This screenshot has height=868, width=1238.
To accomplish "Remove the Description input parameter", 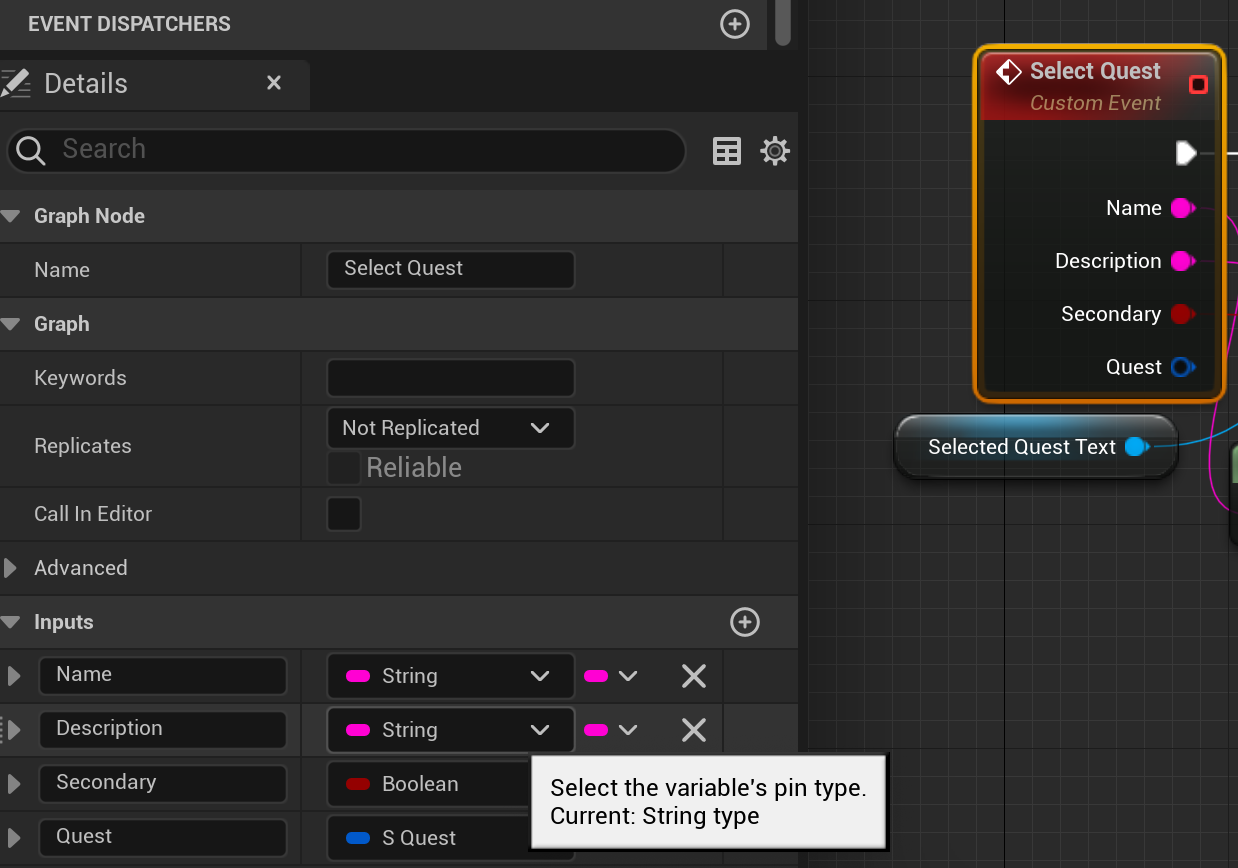I will [x=694, y=730].
